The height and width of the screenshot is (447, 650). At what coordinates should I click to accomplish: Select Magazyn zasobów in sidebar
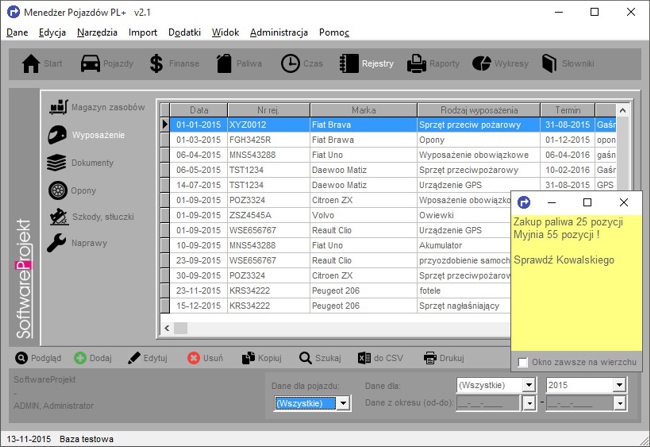97,107
